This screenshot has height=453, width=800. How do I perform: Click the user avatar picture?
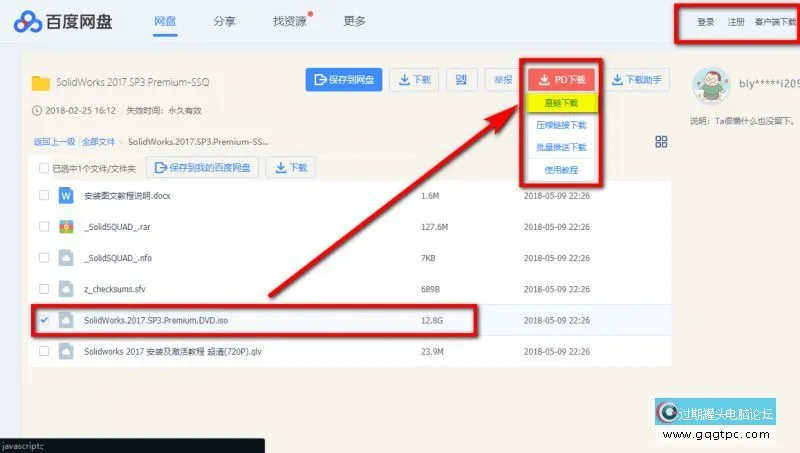pos(712,86)
